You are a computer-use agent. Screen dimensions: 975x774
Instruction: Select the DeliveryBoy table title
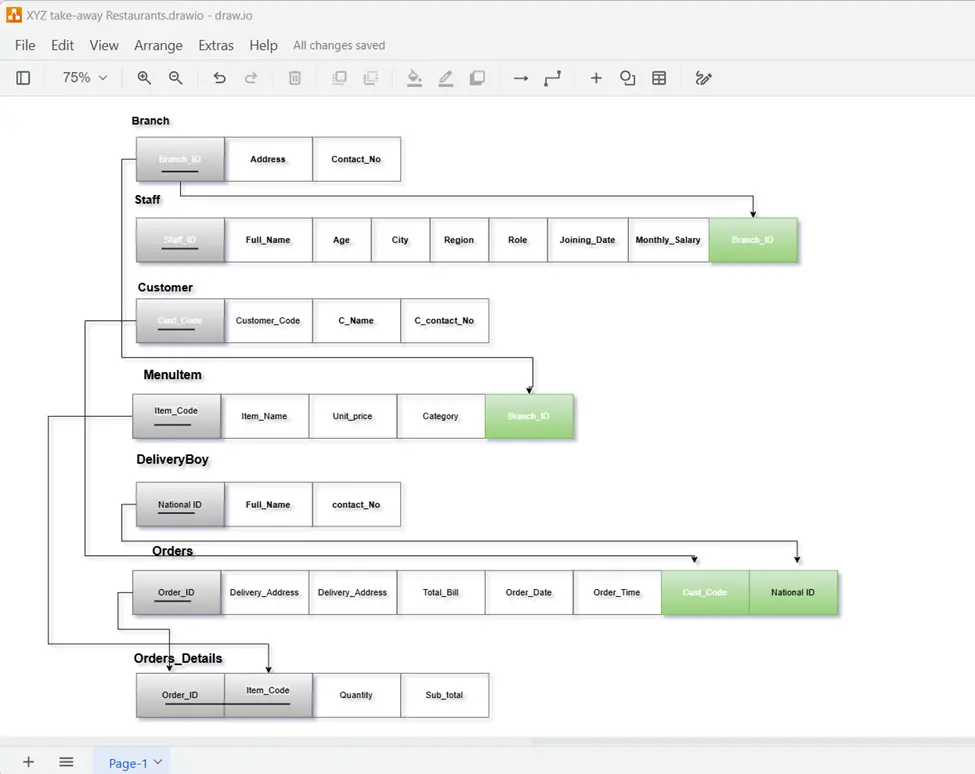172,459
